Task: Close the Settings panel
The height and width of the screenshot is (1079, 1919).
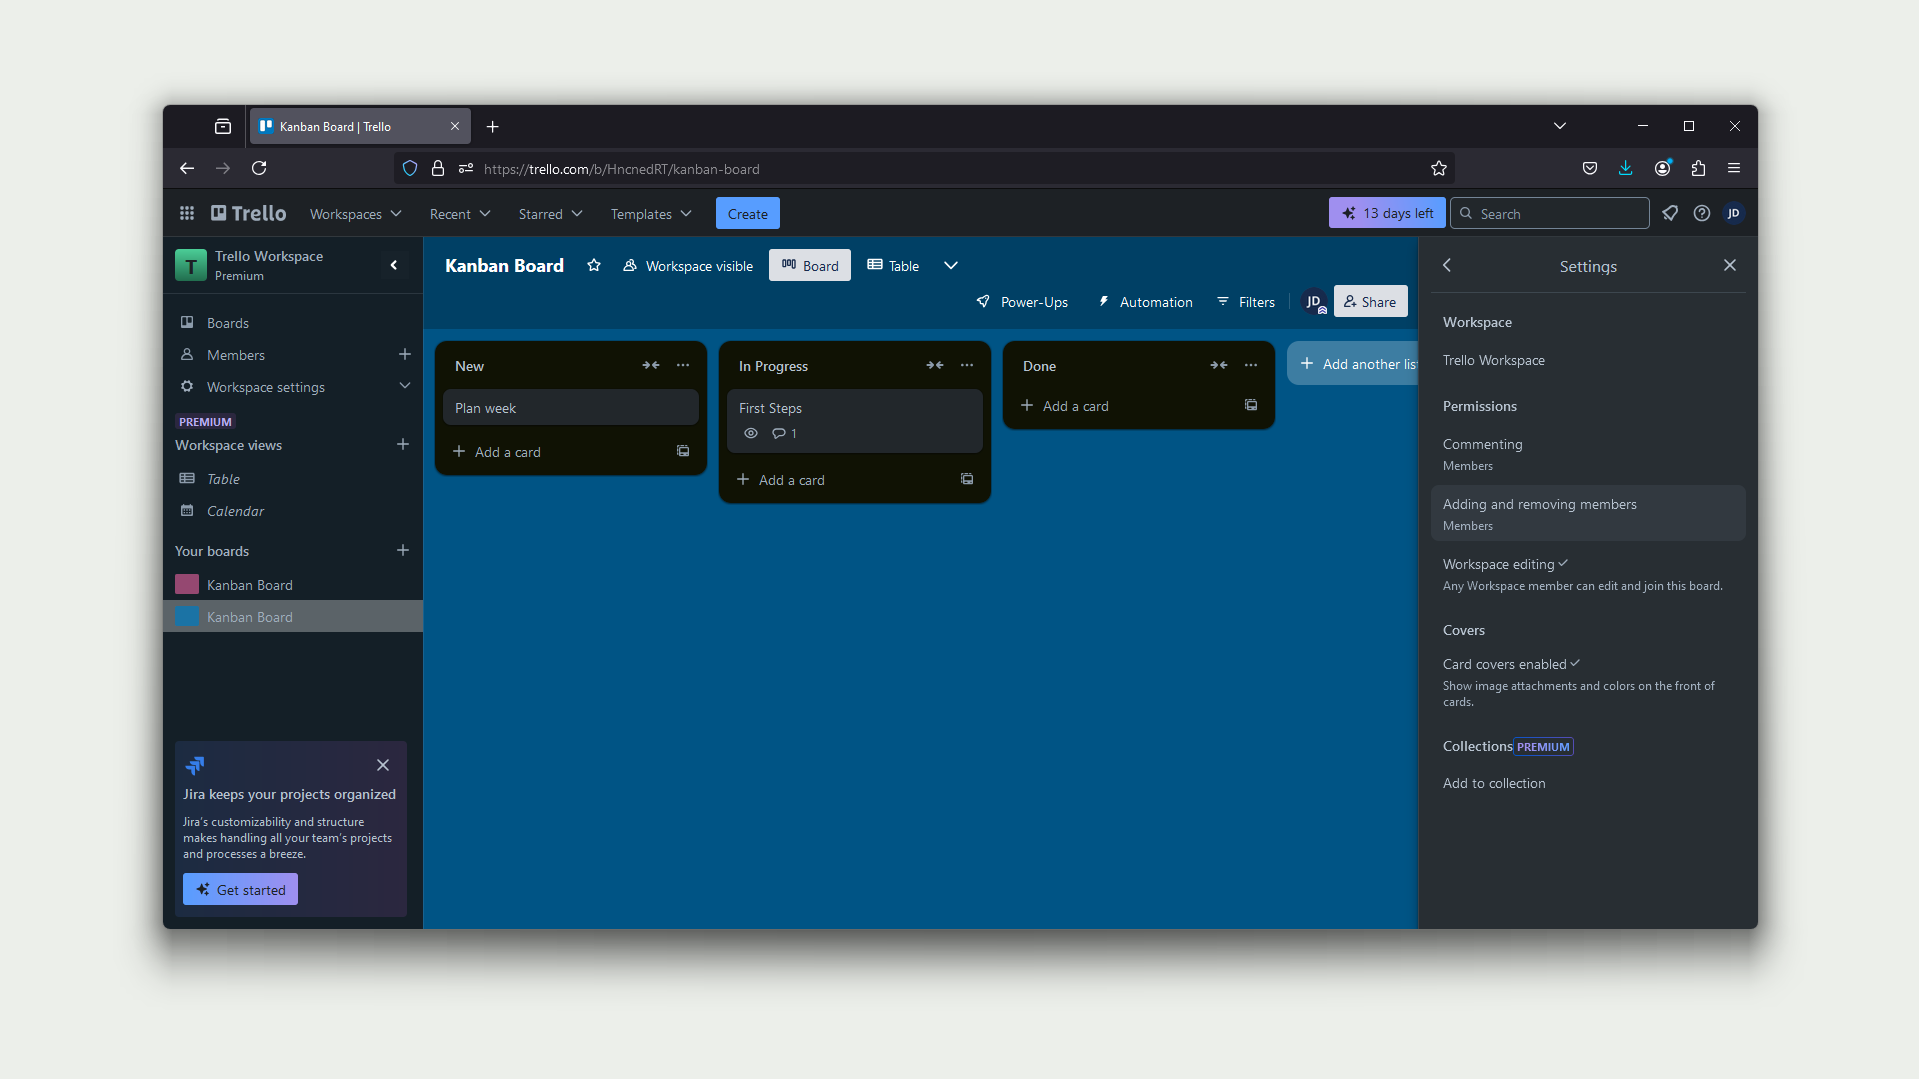Action: tap(1730, 265)
